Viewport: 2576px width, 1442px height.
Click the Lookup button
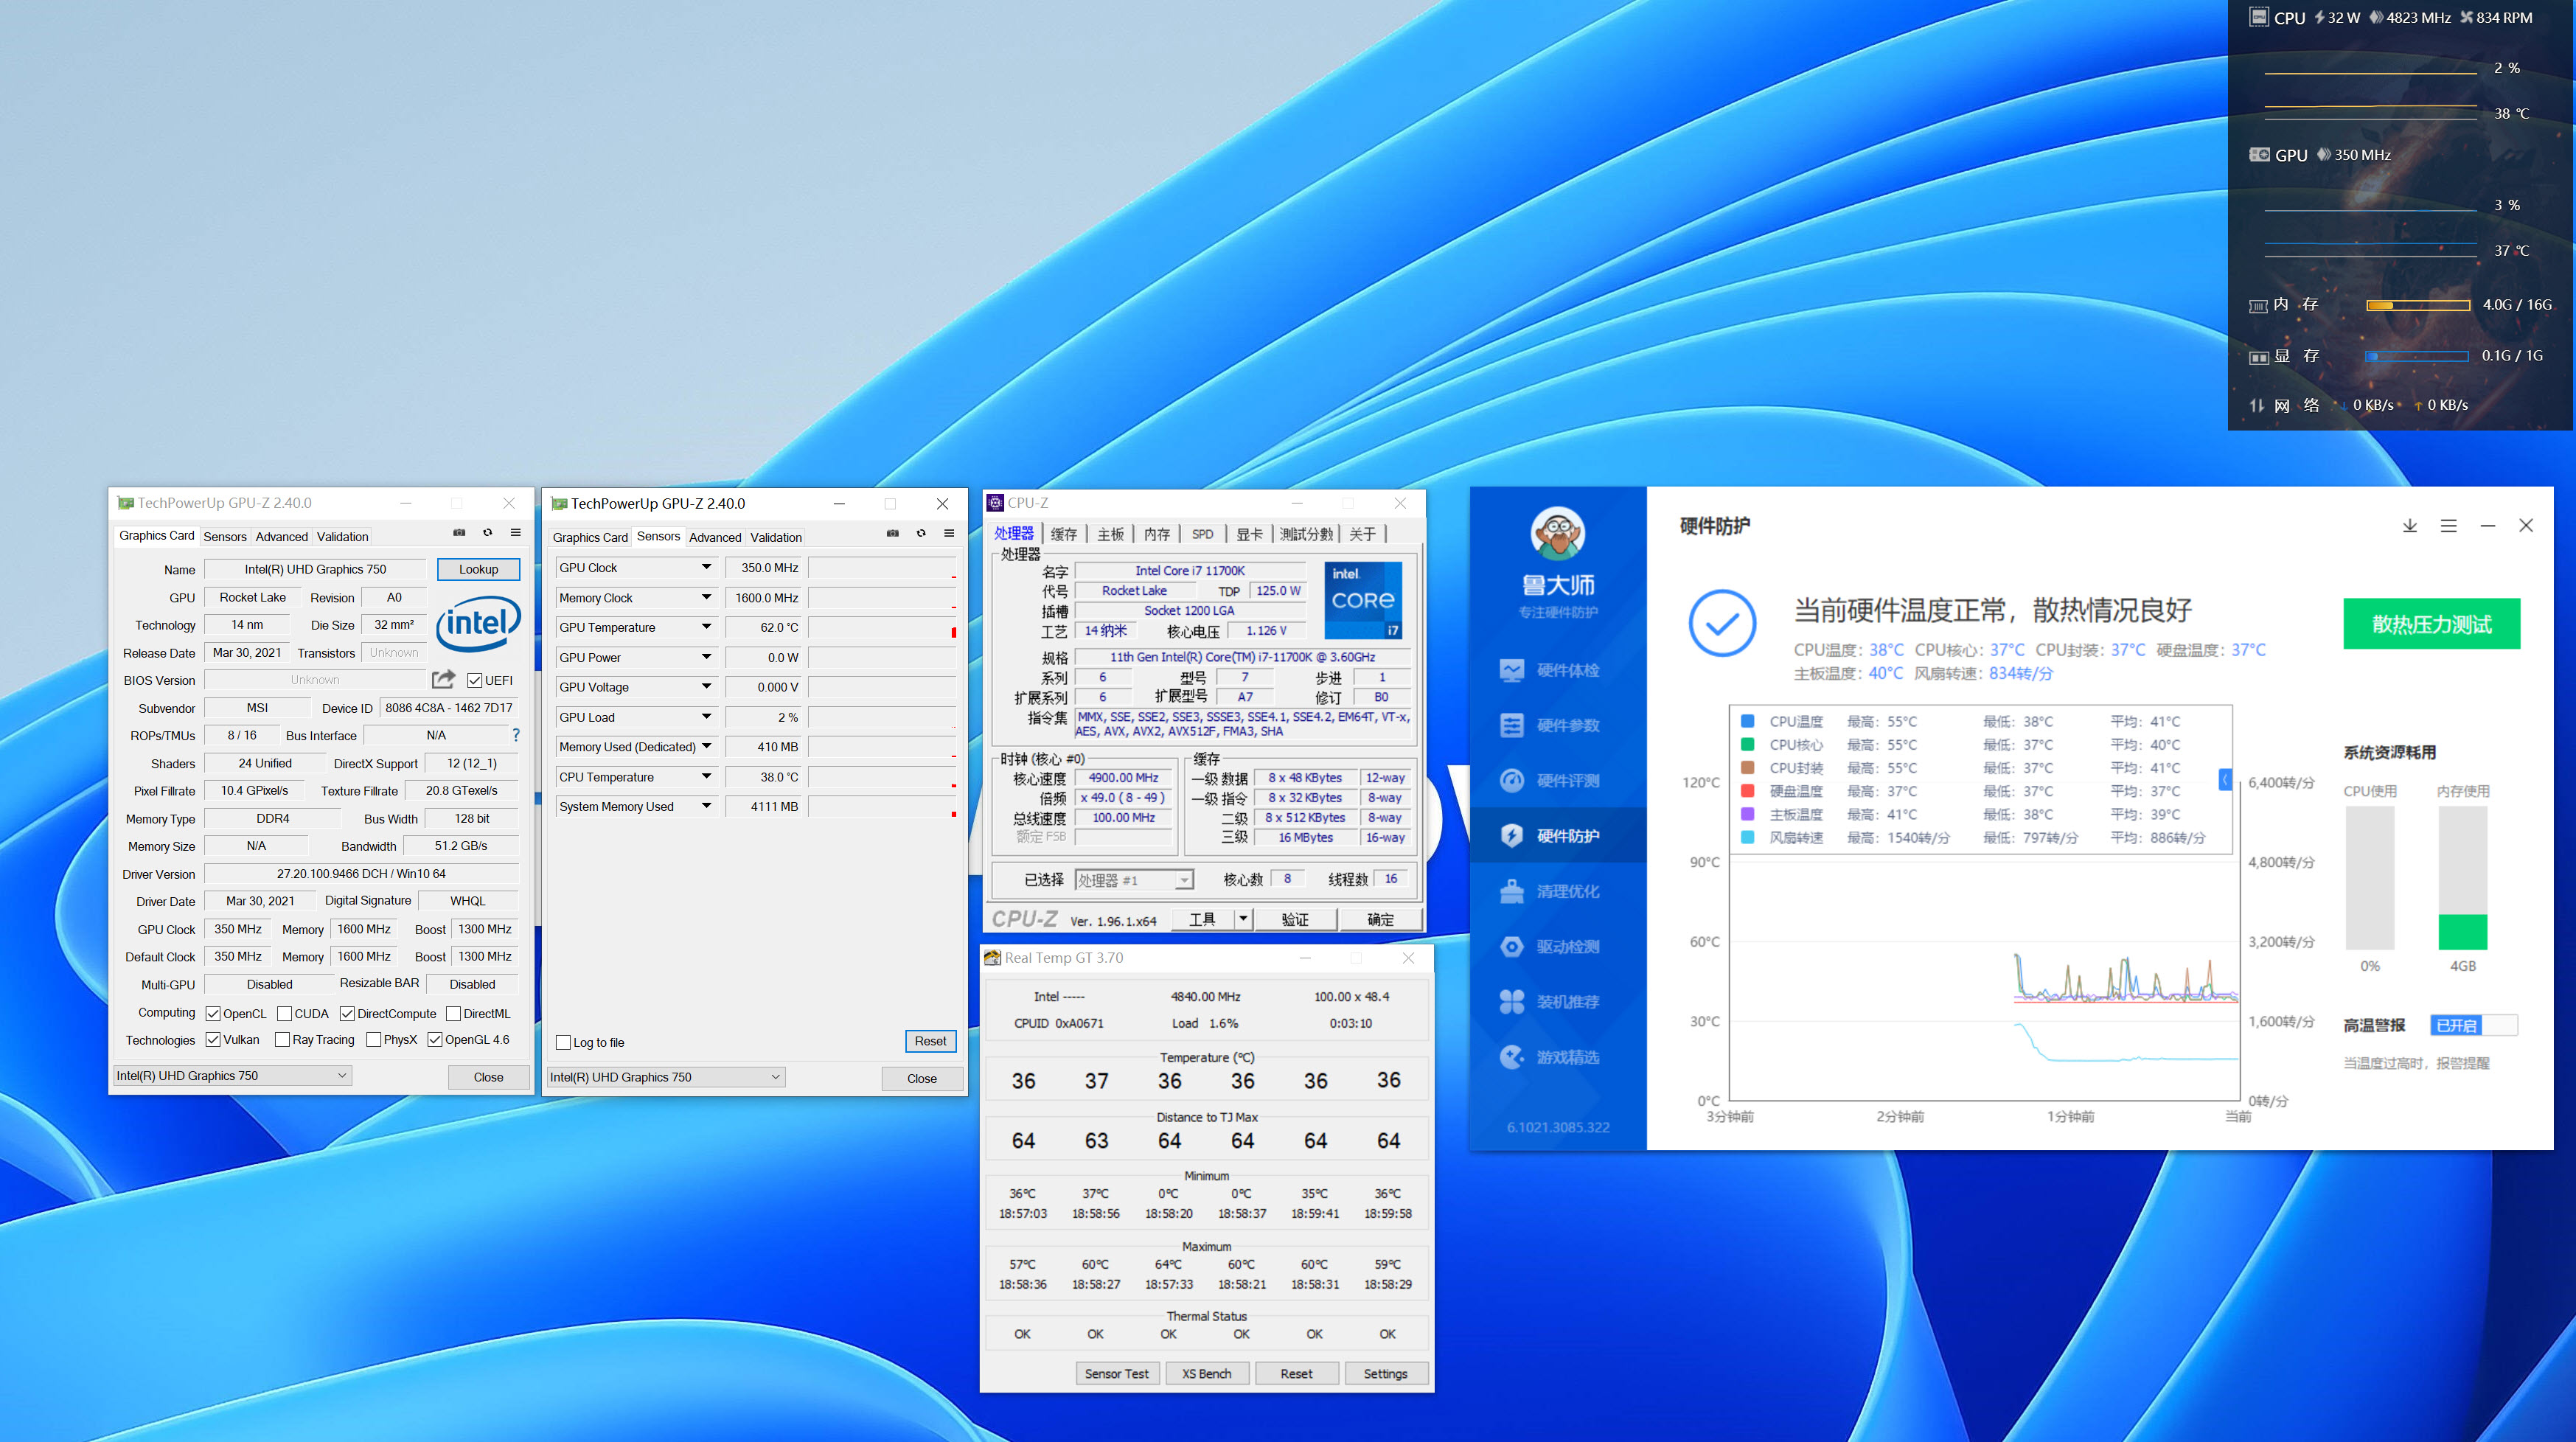(x=478, y=569)
